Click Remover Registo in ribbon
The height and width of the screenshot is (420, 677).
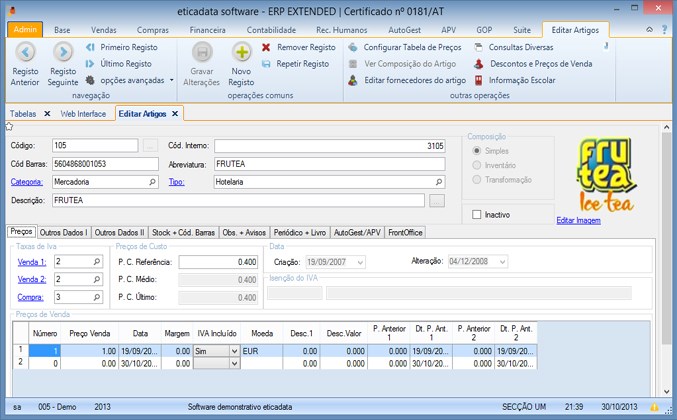click(x=300, y=47)
